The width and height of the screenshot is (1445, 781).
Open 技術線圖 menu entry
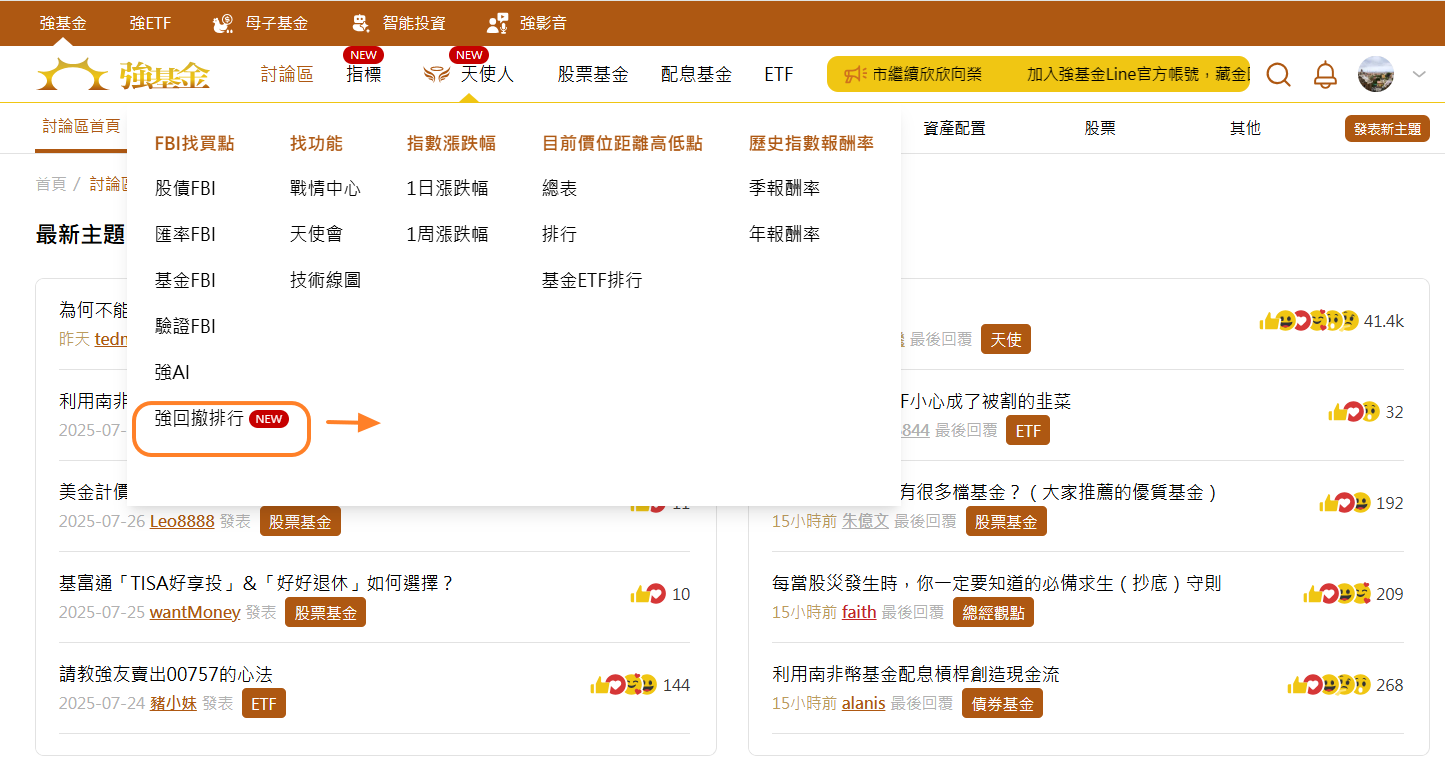click(325, 280)
